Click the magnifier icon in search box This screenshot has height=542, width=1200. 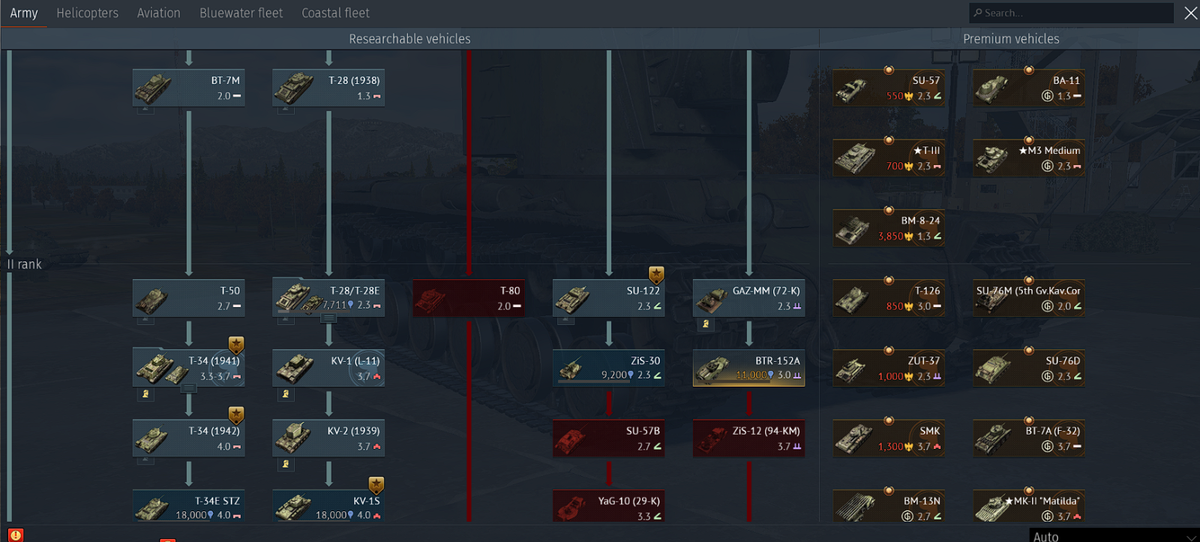point(977,13)
